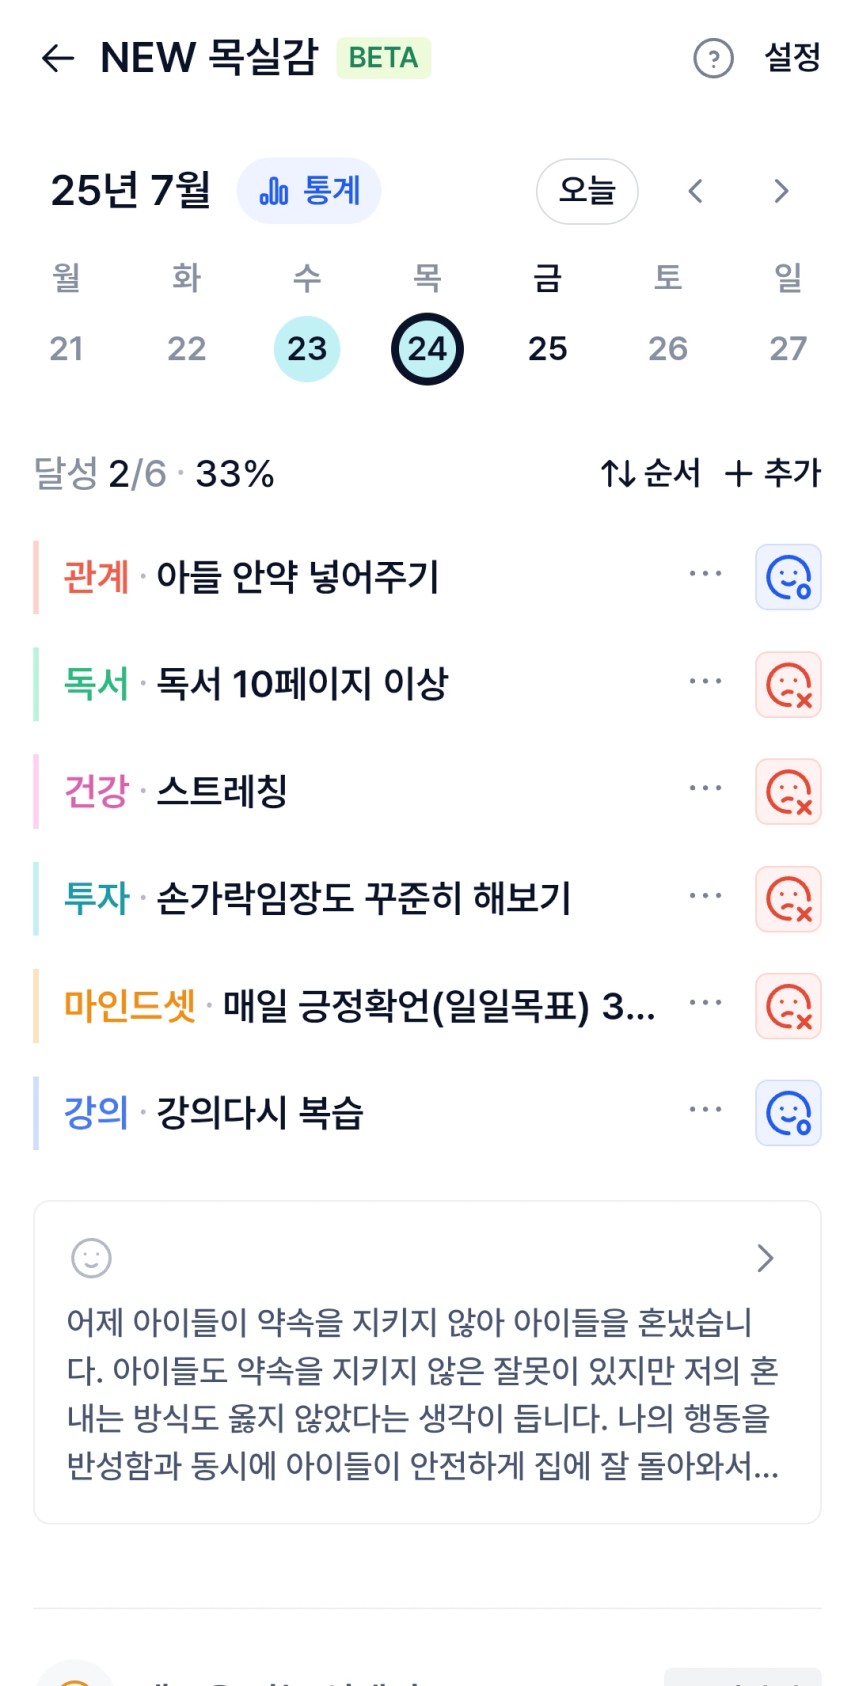Tap the smiley mood icon in diary card
The height and width of the screenshot is (1686, 855).
tap(91, 1258)
